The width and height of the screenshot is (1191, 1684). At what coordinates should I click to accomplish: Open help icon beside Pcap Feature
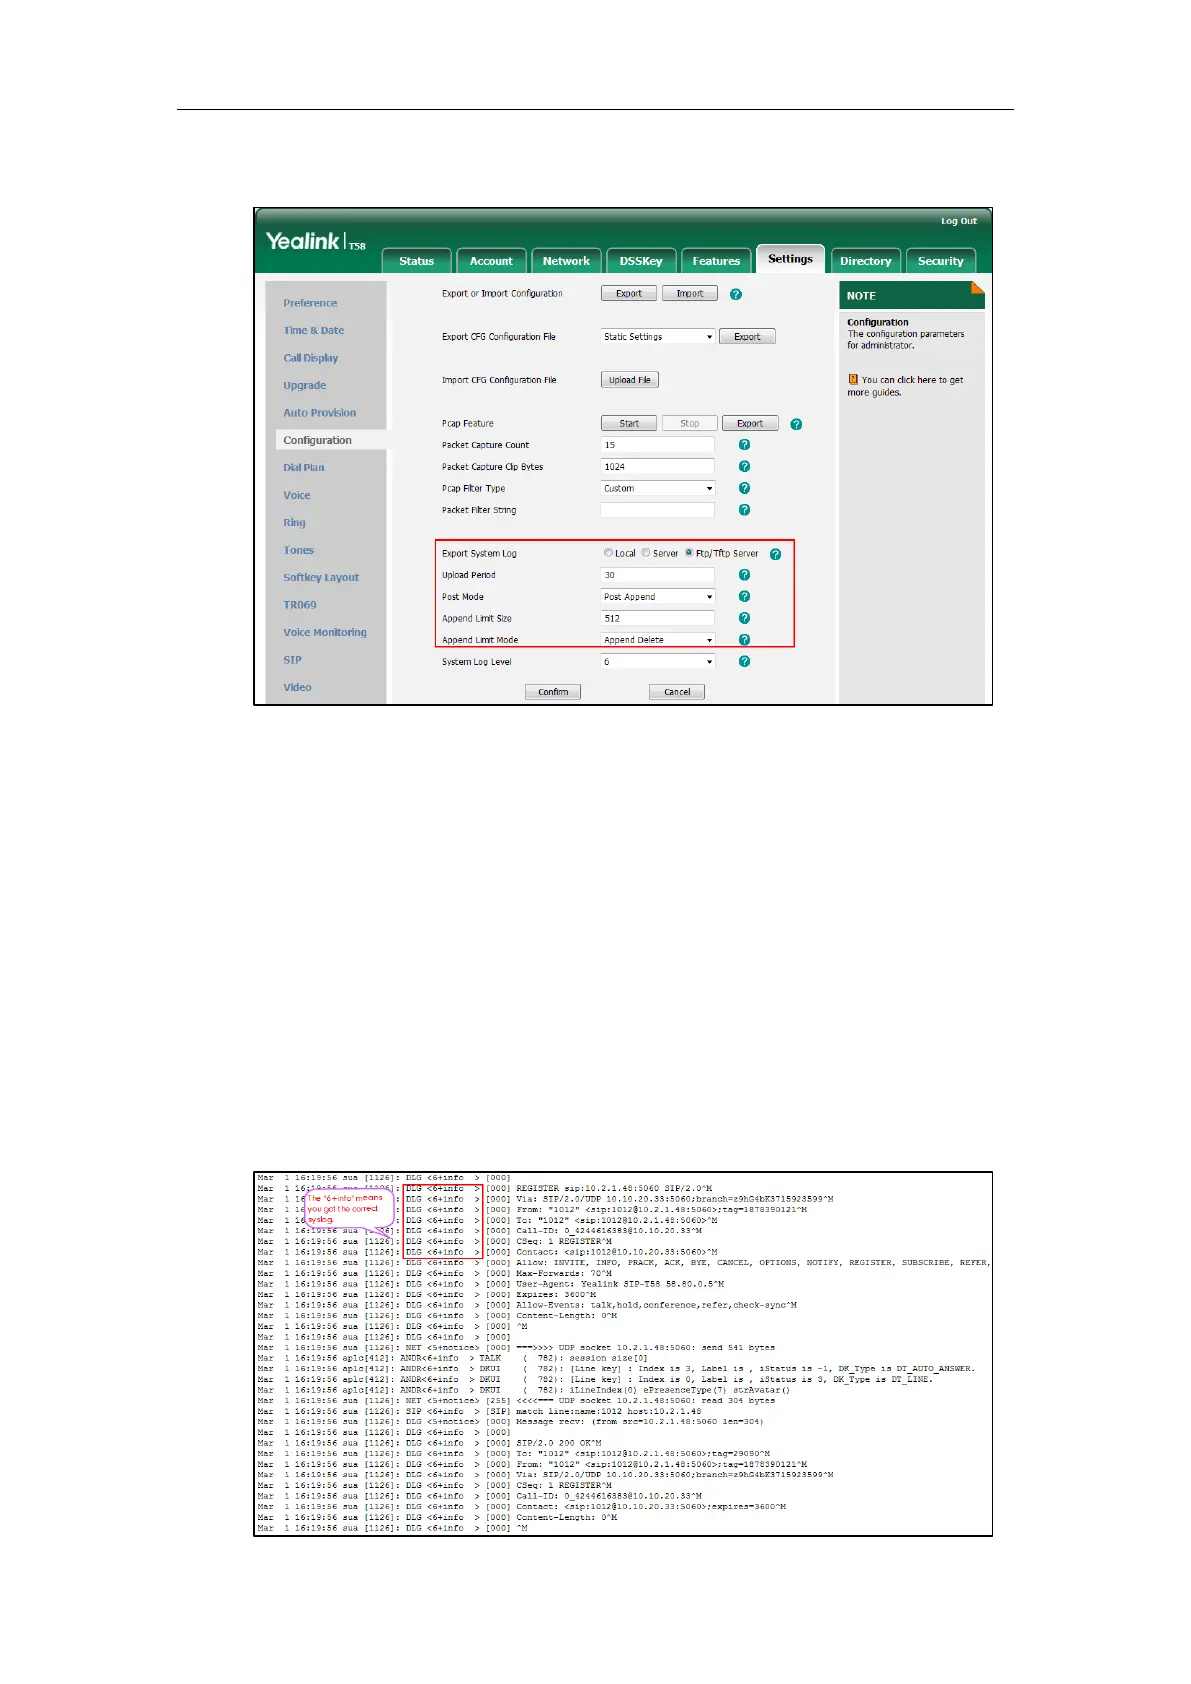click(x=796, y=424)
